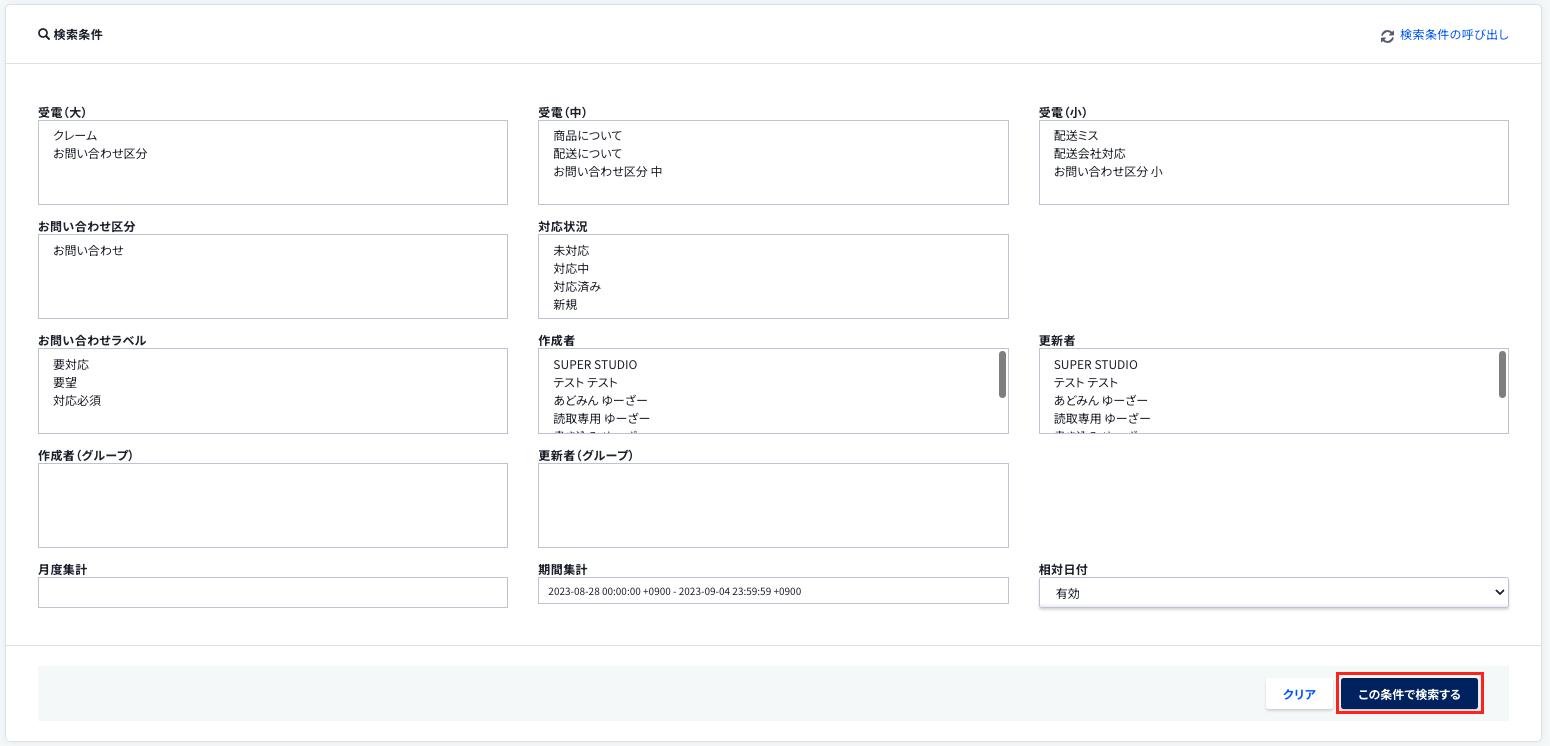Click the クリア button
This screenshot has height=746, width=1550.
coord(1299,694)
